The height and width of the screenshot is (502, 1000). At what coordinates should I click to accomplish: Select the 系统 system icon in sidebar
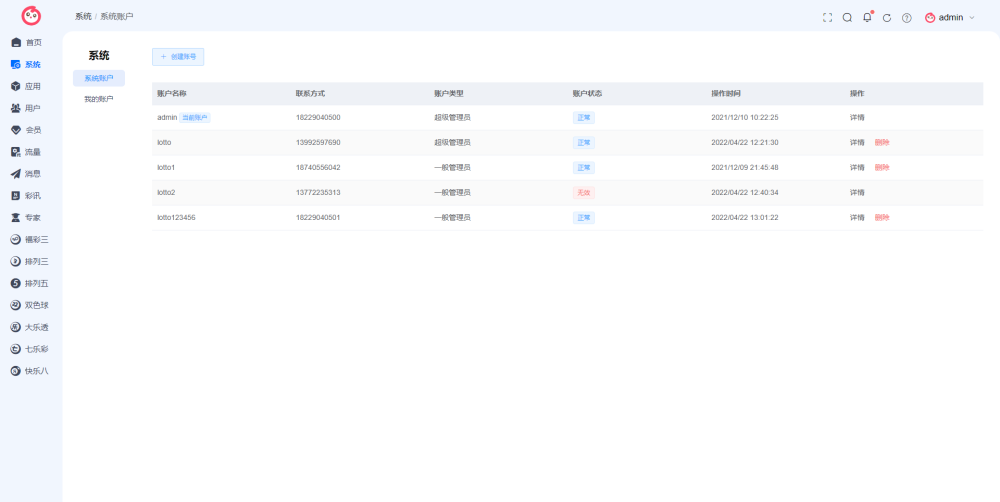tap(16, 64)
